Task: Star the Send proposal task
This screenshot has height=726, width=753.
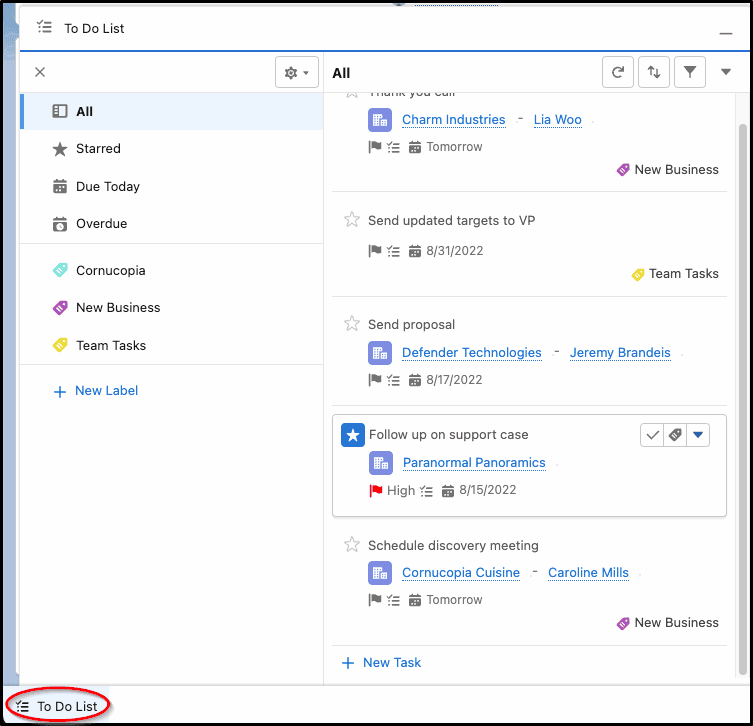Action: click(x=352, y=324)
